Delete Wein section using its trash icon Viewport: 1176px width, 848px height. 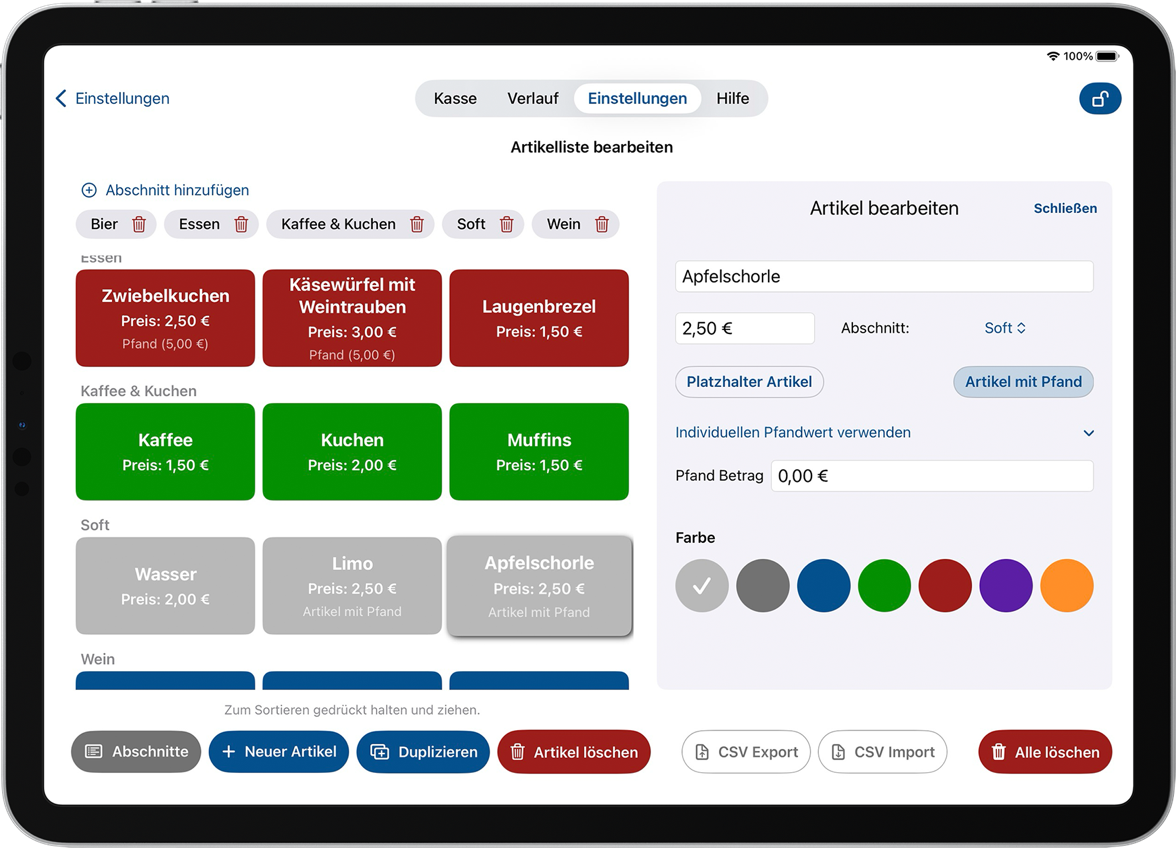pyautogui.click(x=602, y=224)
